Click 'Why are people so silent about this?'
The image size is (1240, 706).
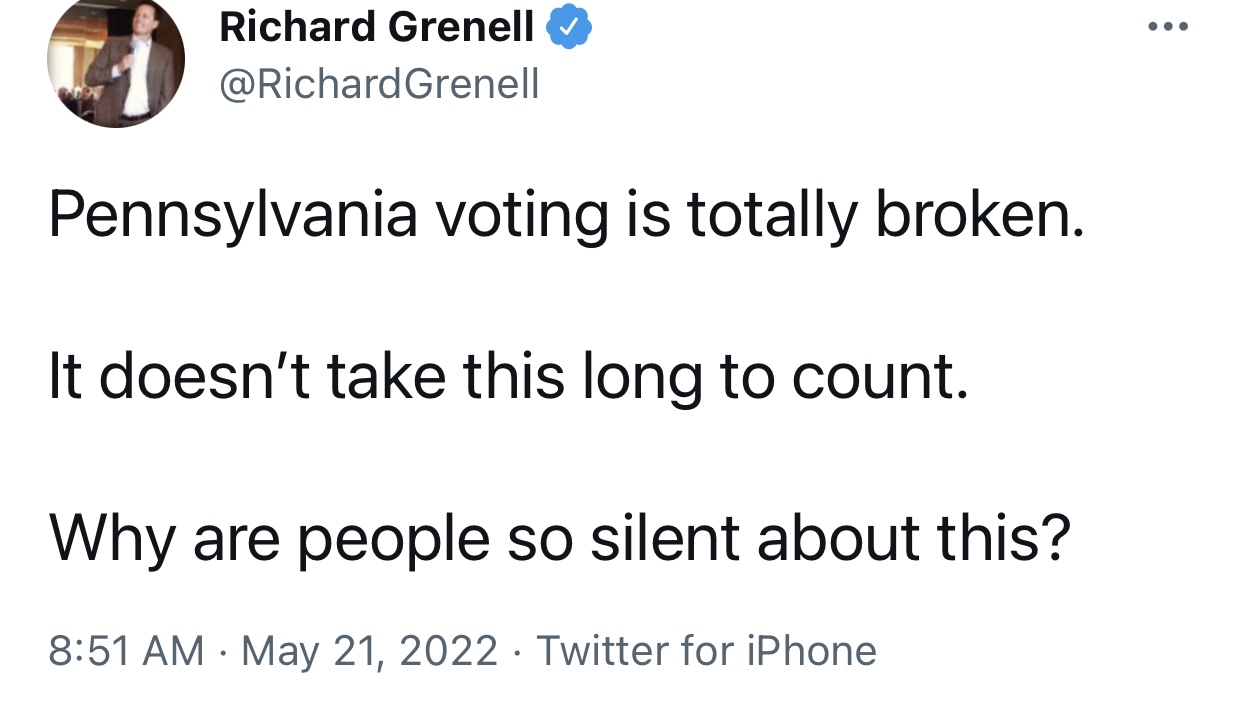pos(560,538)
